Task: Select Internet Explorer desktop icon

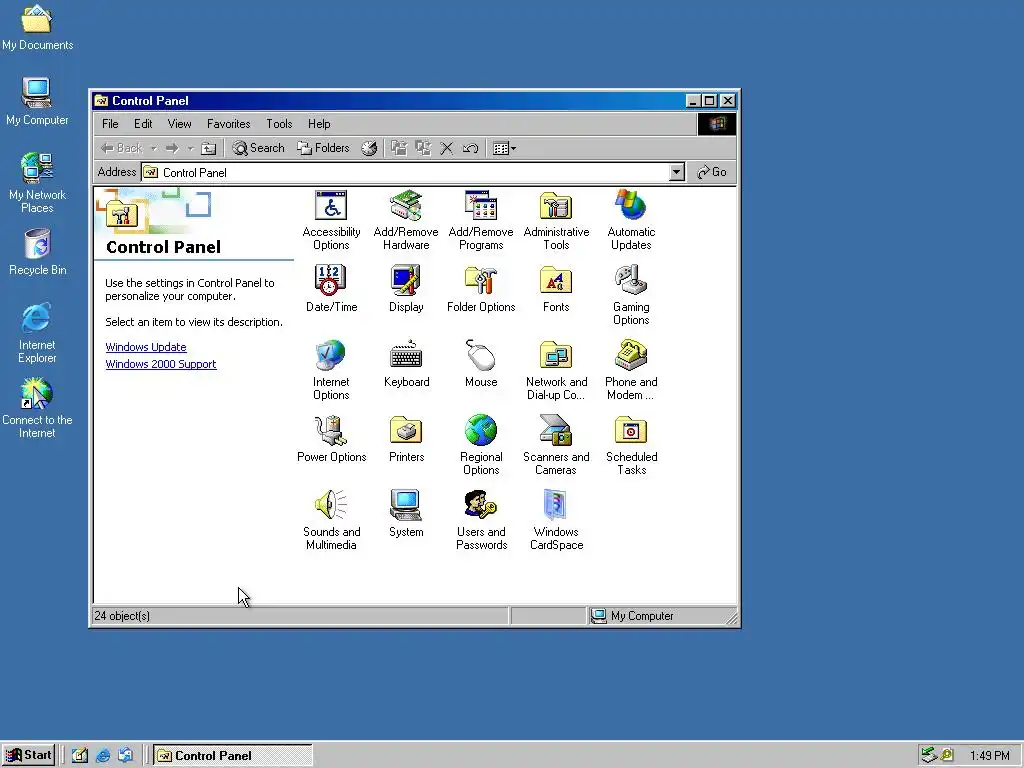Action: click(37, 333)
